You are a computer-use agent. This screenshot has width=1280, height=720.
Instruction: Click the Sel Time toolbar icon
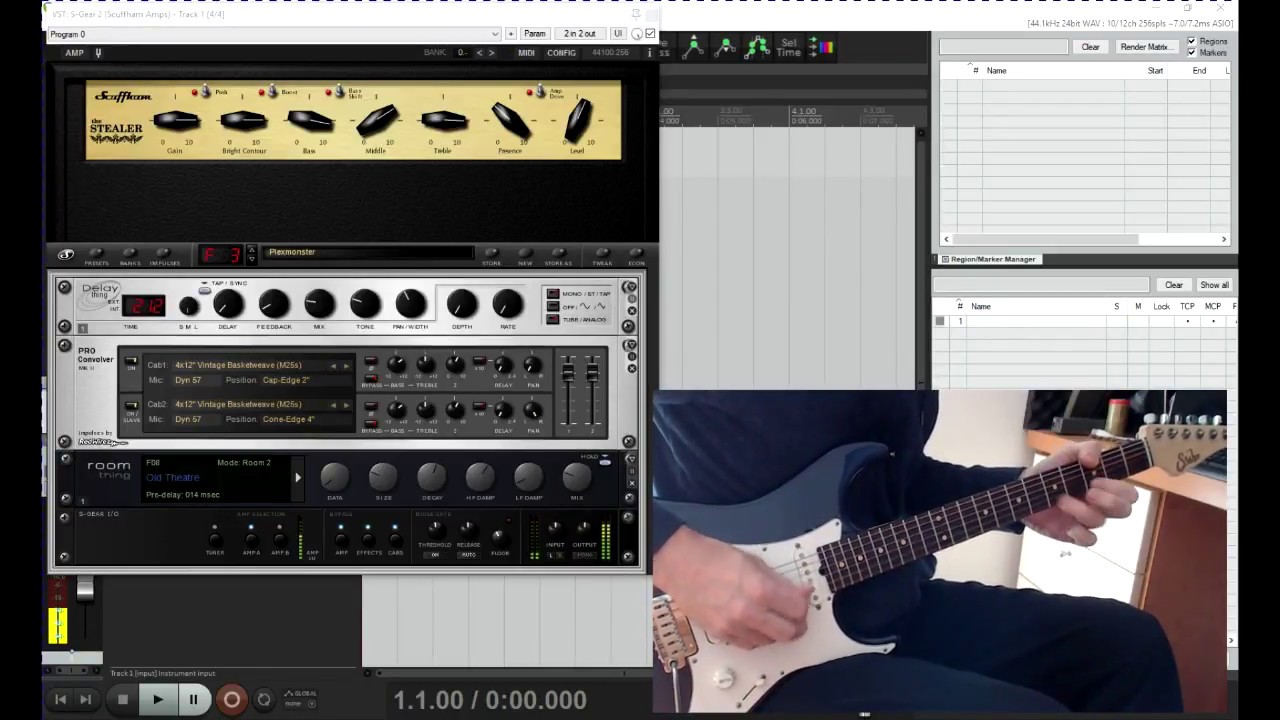(789, 47)
